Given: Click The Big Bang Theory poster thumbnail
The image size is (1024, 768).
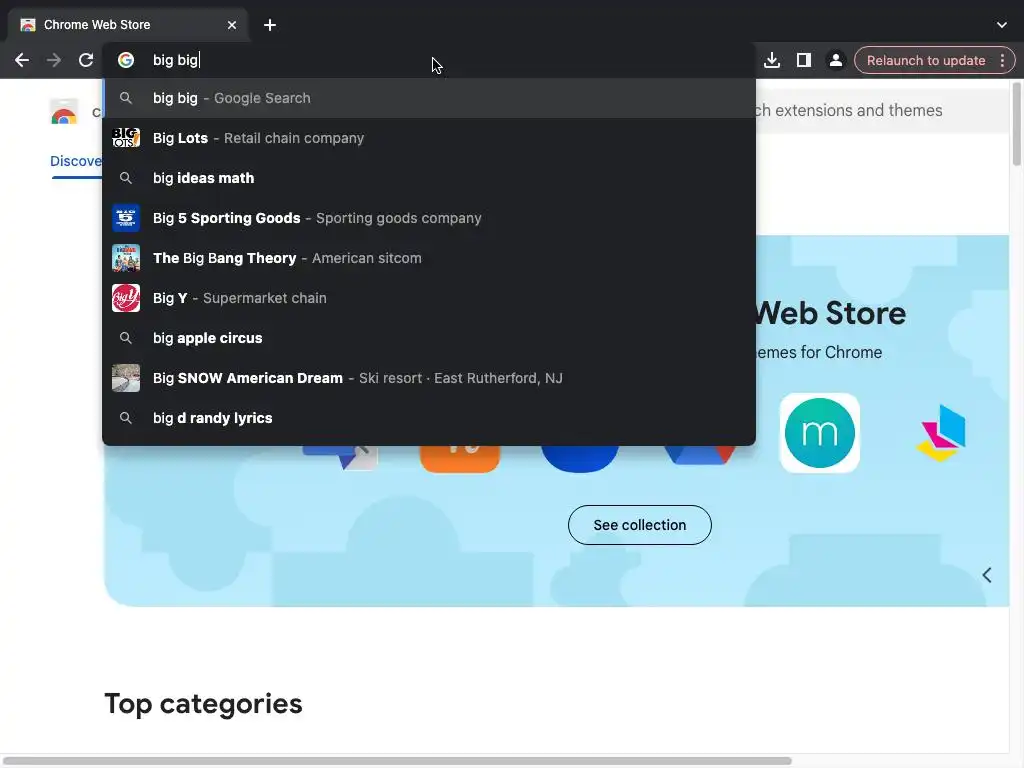Looking at the screenshot, I should click(126, 258).
